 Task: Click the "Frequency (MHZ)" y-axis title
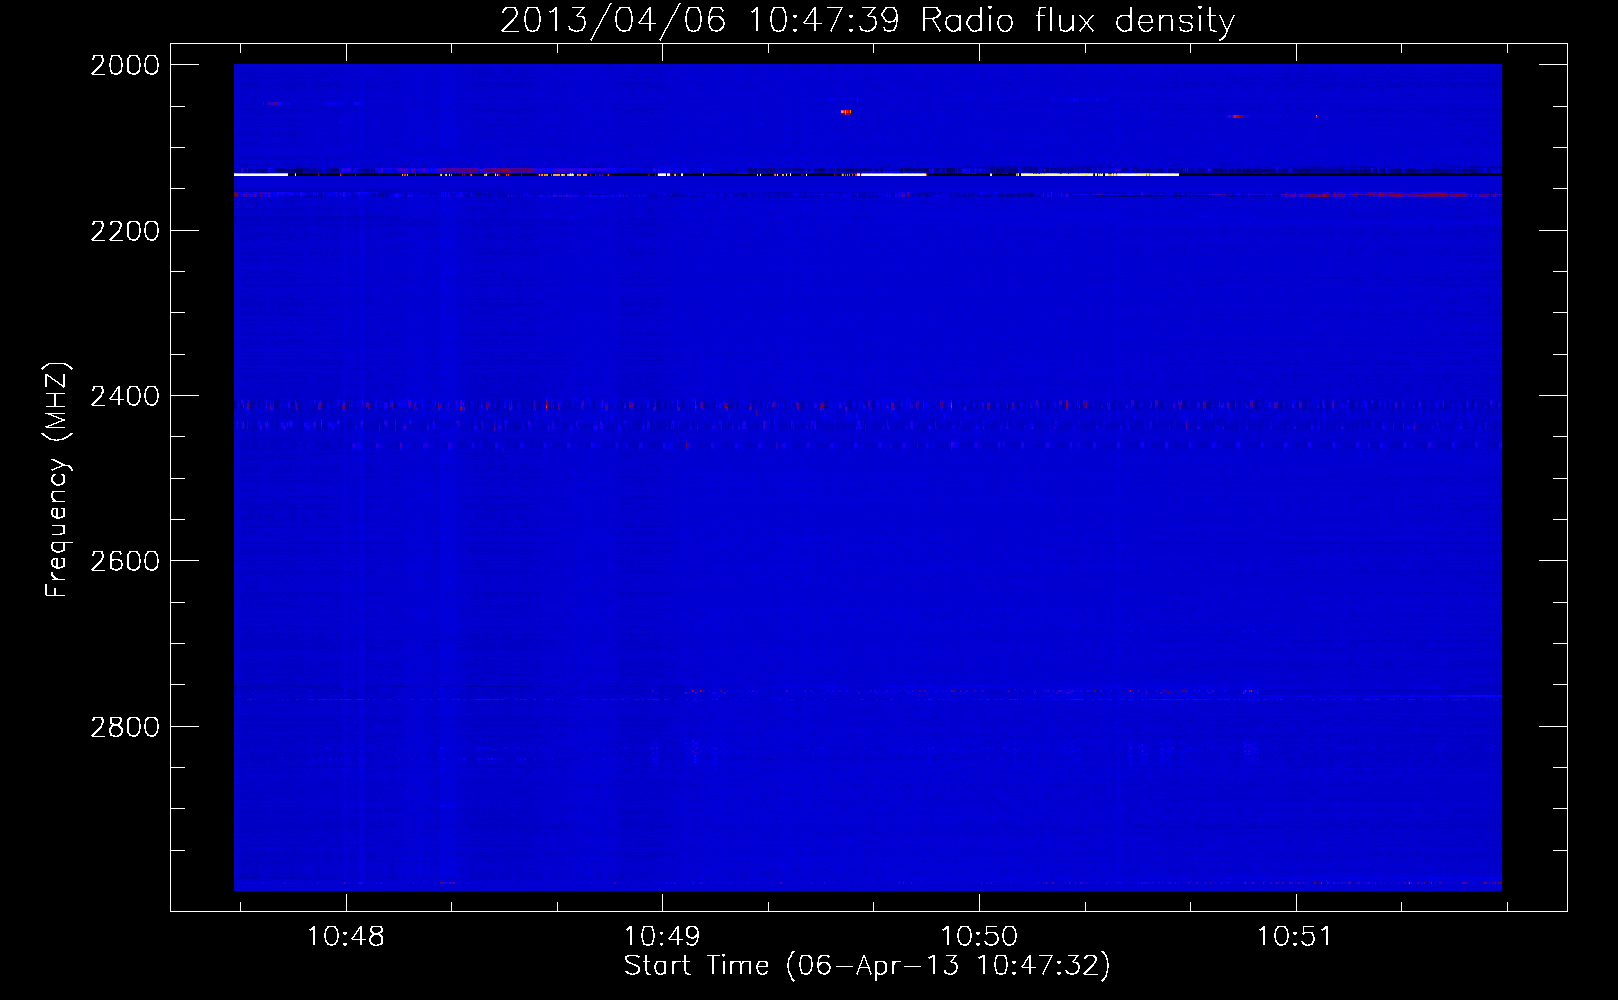[x=58, y=479]
